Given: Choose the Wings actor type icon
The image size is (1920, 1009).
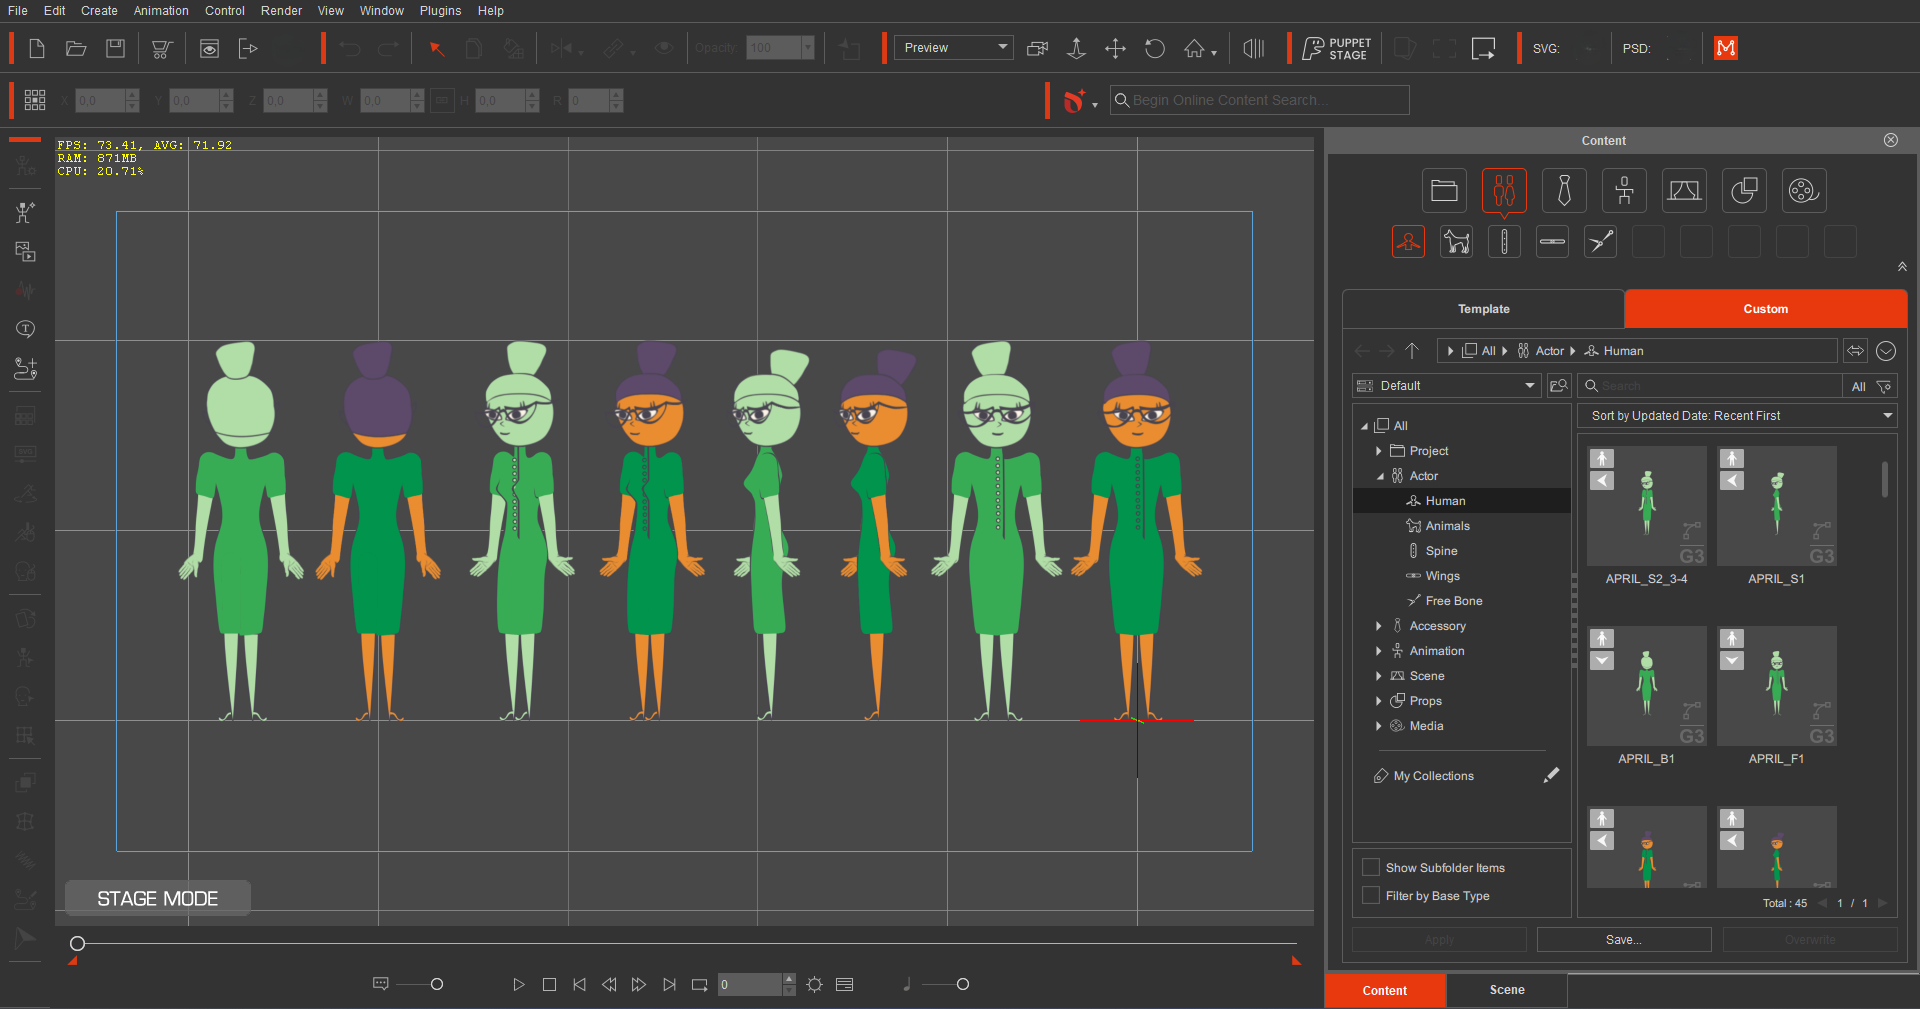Looking at the screenshot, I should click(1552, 241).
